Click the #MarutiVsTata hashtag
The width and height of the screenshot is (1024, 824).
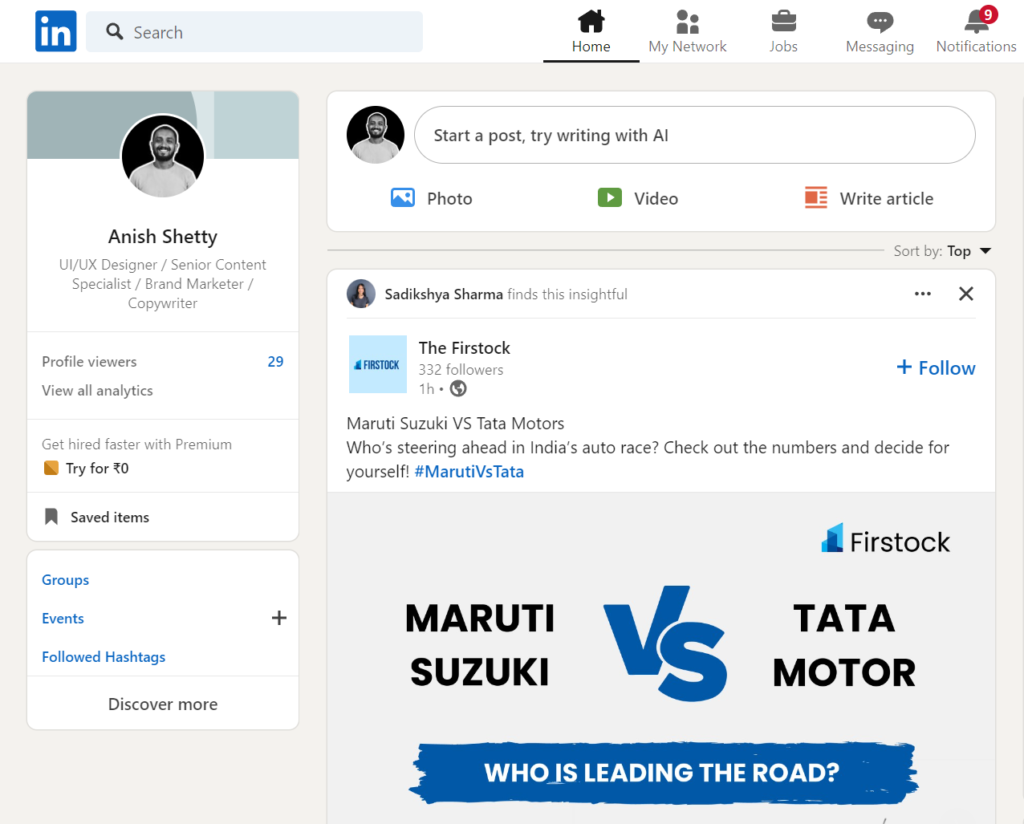469,471
